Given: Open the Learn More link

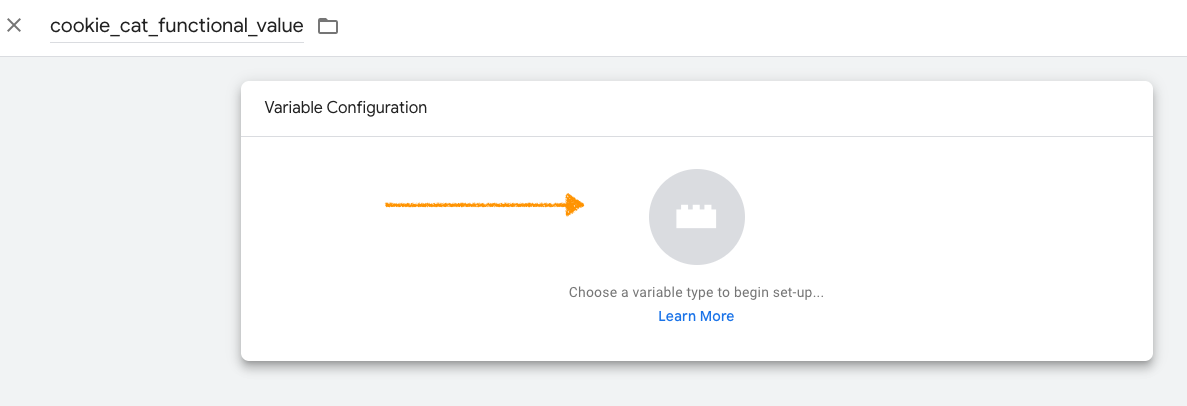Looking at the screenshot, I should (696, 316).
